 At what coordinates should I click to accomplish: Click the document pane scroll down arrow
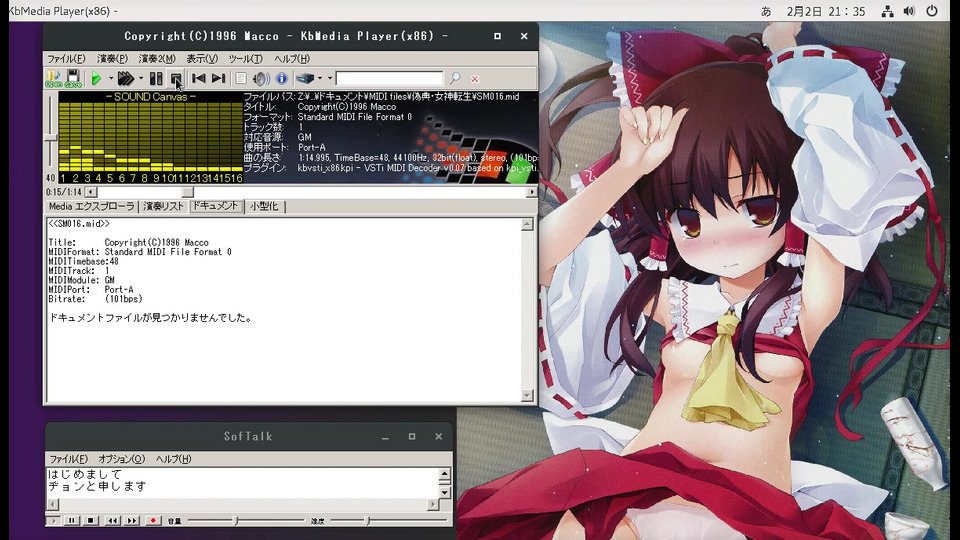pos(527,396)
